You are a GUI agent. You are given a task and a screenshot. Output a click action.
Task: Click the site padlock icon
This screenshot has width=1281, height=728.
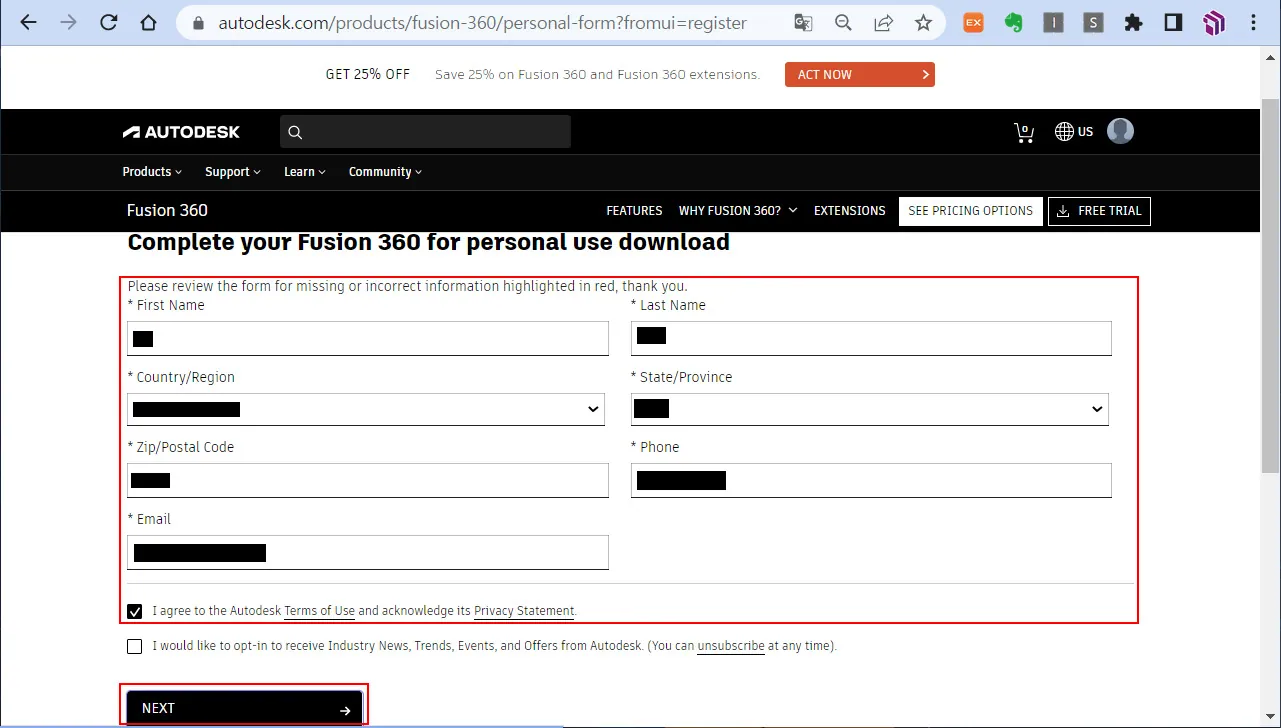[x=197, y=22]
